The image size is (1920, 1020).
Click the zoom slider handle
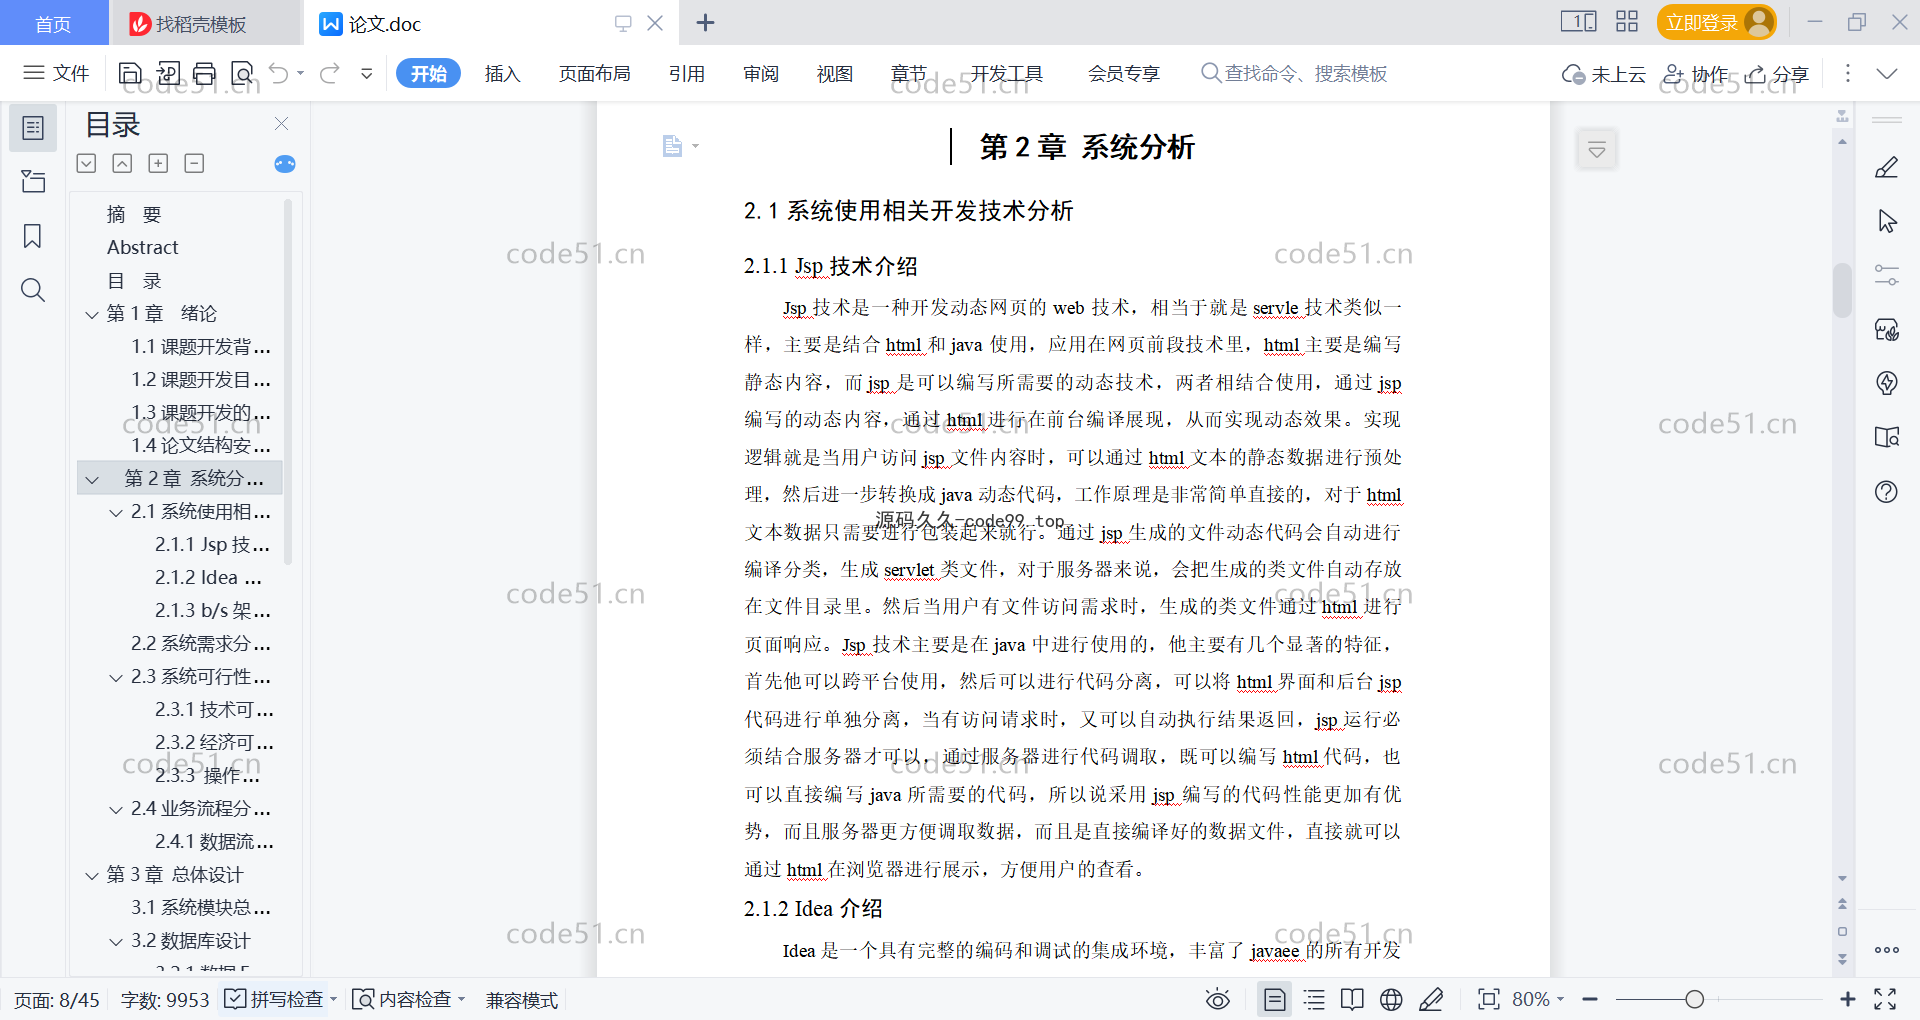[x=1694, y=999]
